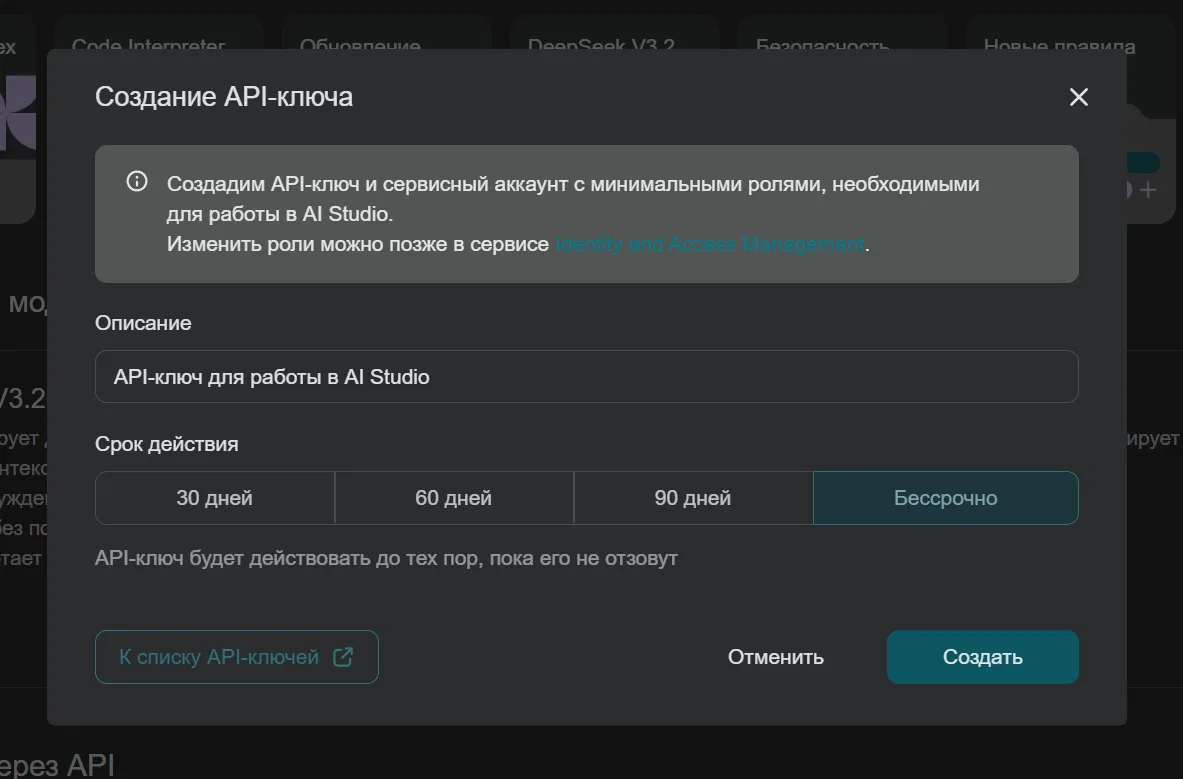This screenshot has height=779, width=1183.
Task: Click the info icon in the notice banner
Action: 137,181
